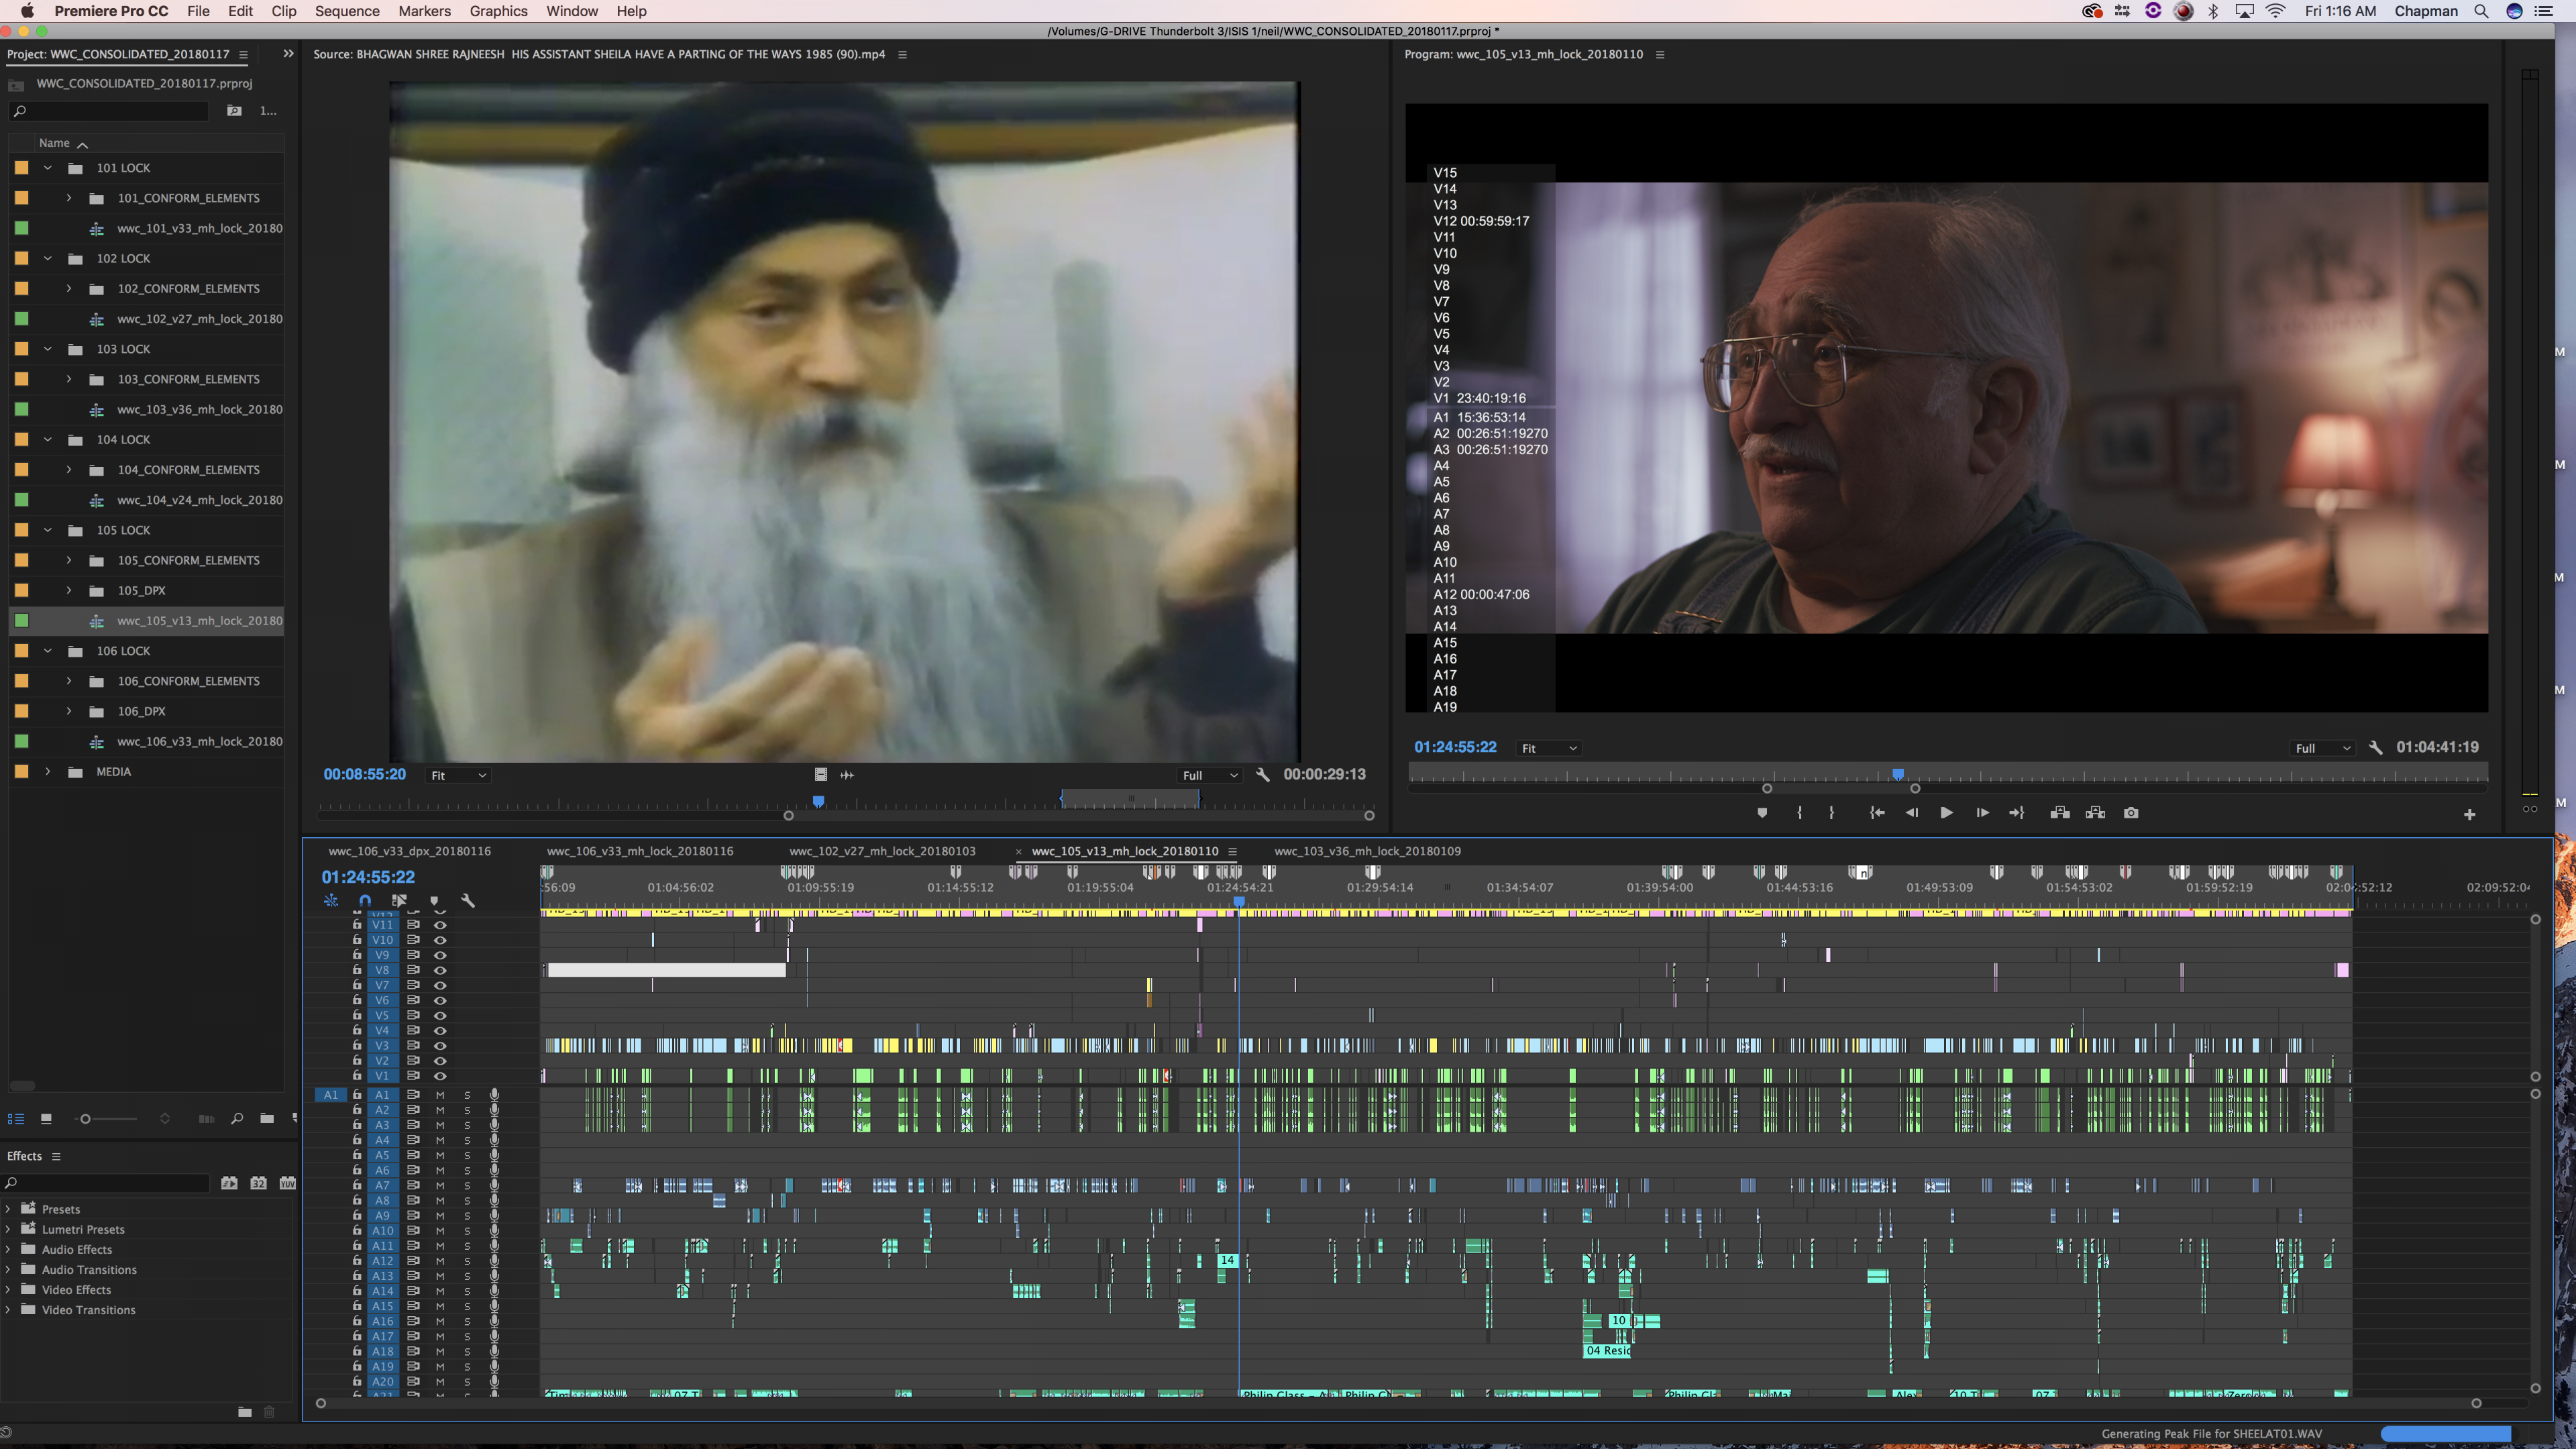Click the Extract button in Program monitor
This screenshot has height=1449, width=2576.
point(2095,813)
